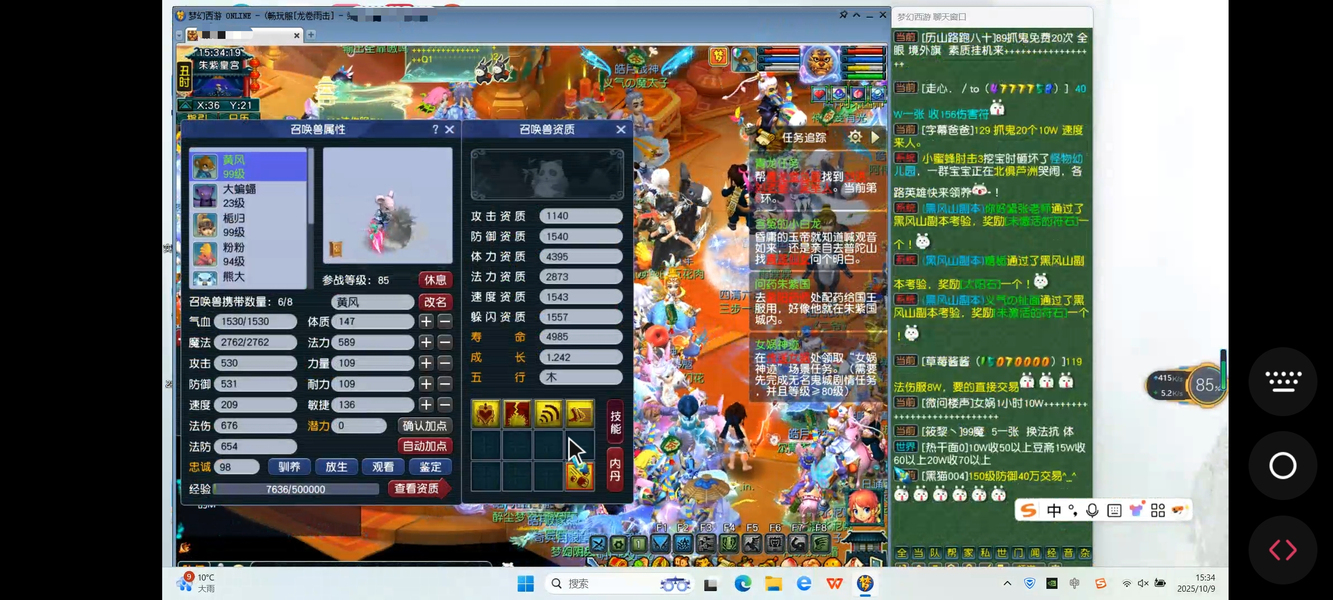Image resolution: width=1333 pixels, height=600 pixels.
Task: Click the scroll icon in the pet preview
Action: point(337,248)
